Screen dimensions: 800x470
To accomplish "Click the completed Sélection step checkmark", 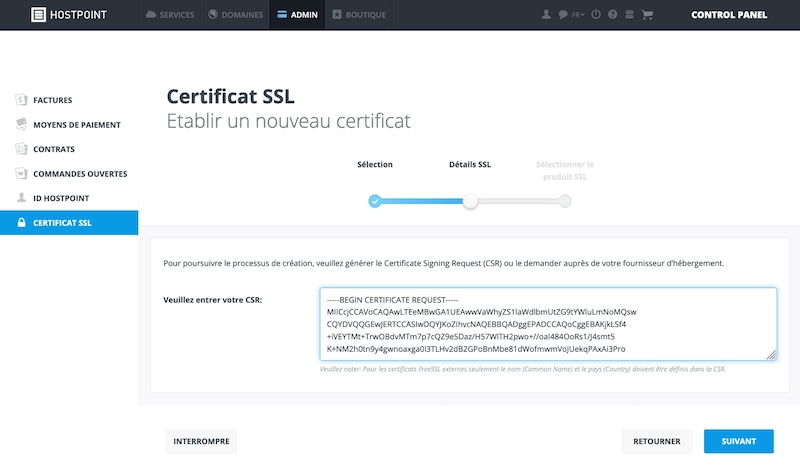I will tap(375, 201).
